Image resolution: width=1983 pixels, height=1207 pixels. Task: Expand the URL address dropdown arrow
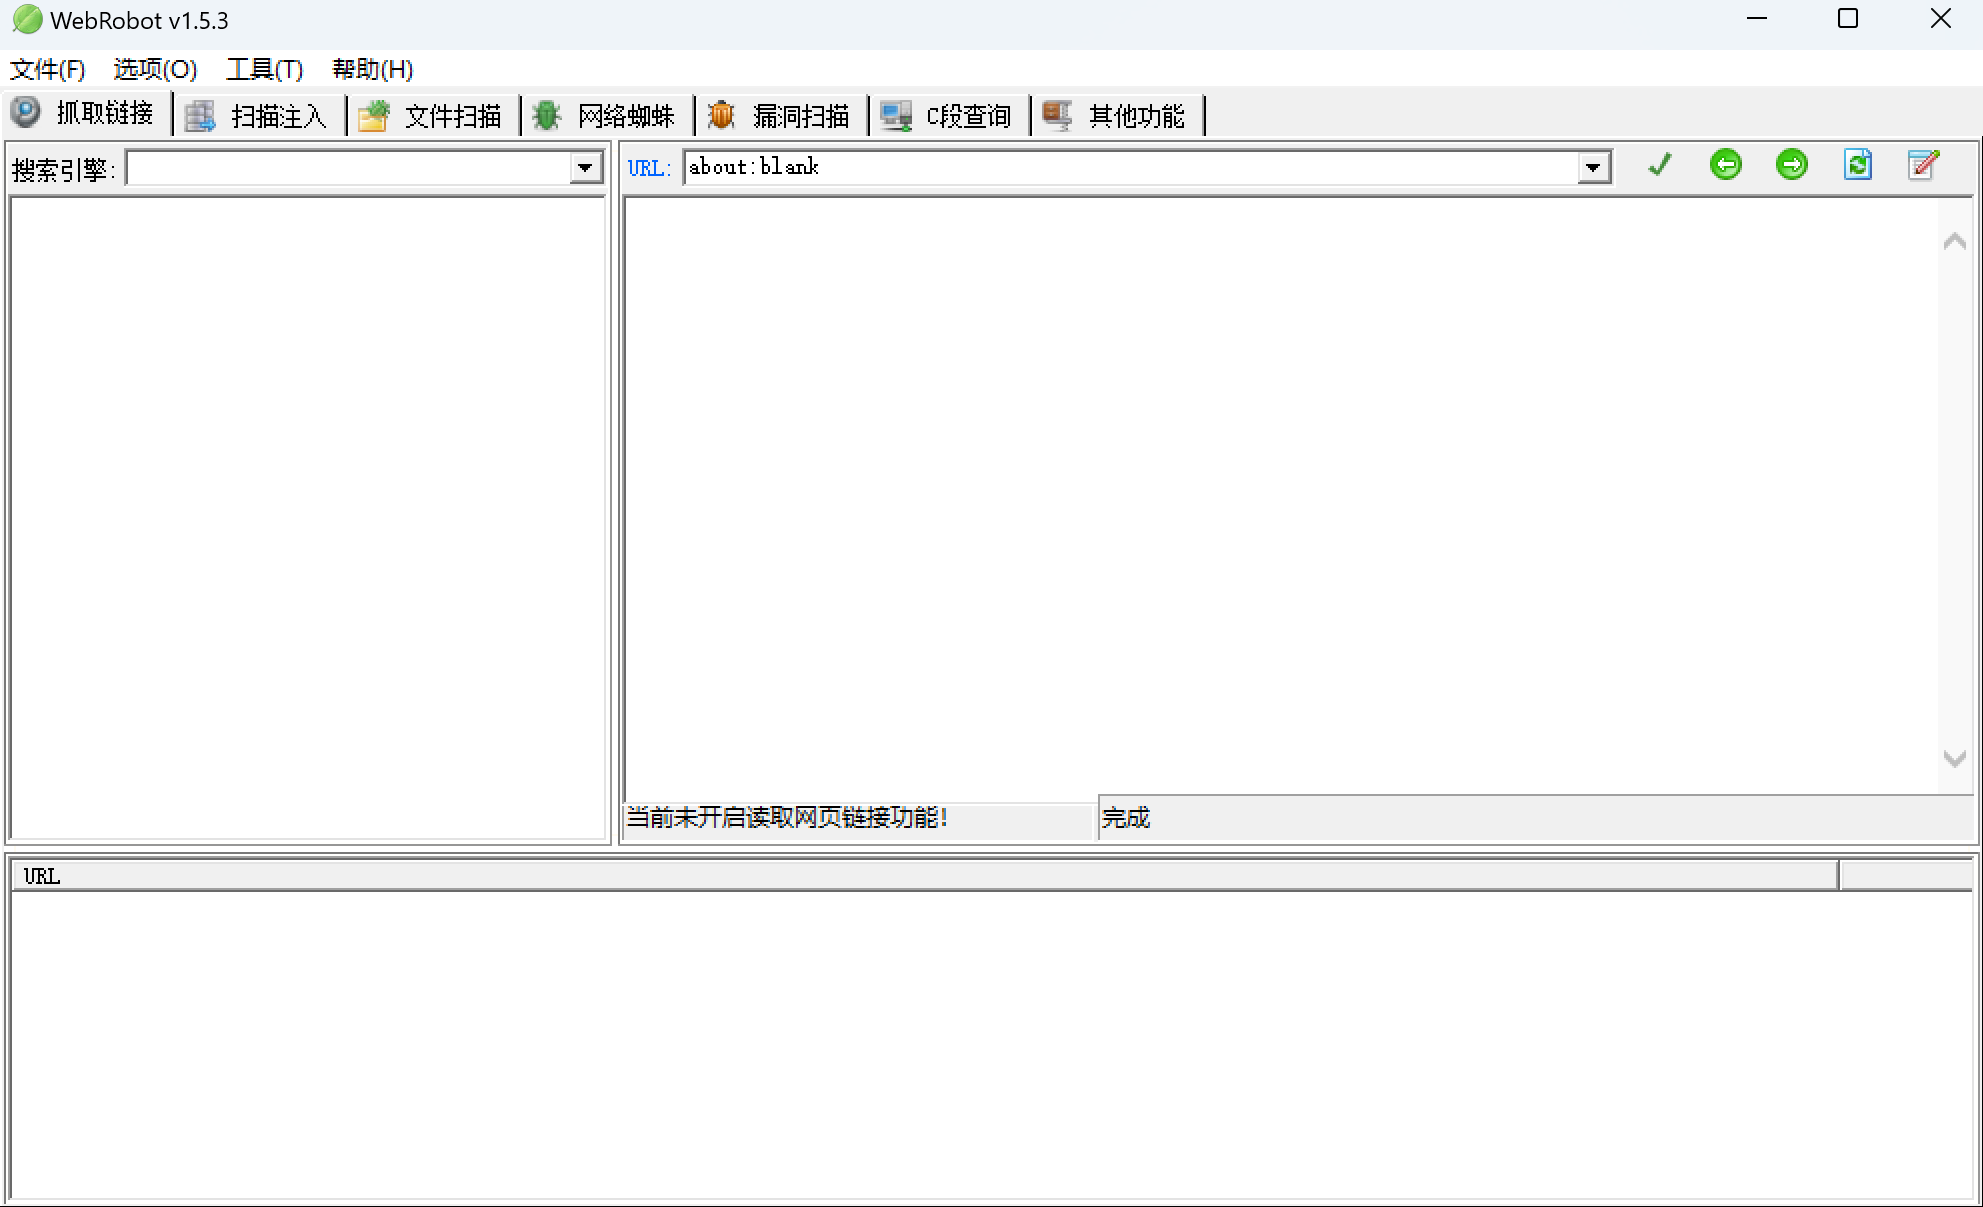[x=1593, y=168]
